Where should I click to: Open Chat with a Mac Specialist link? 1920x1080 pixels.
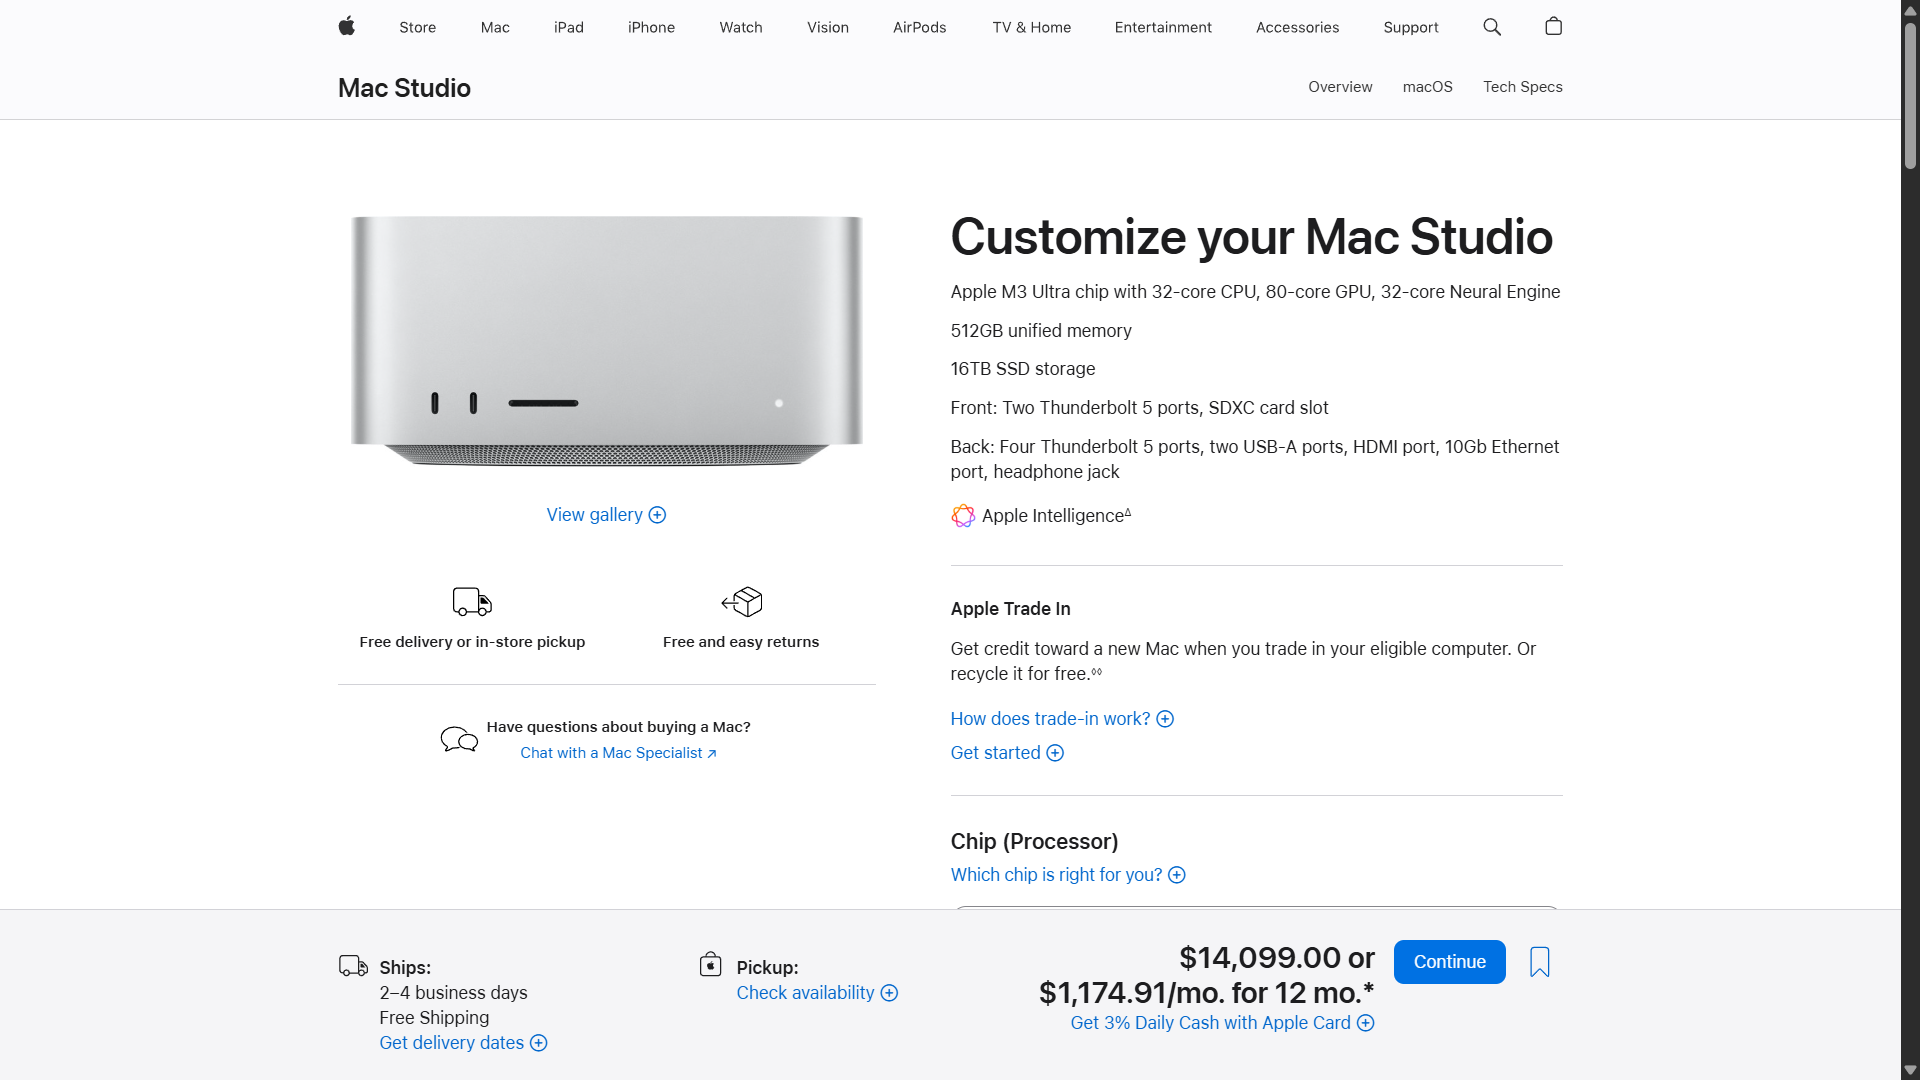618,753
